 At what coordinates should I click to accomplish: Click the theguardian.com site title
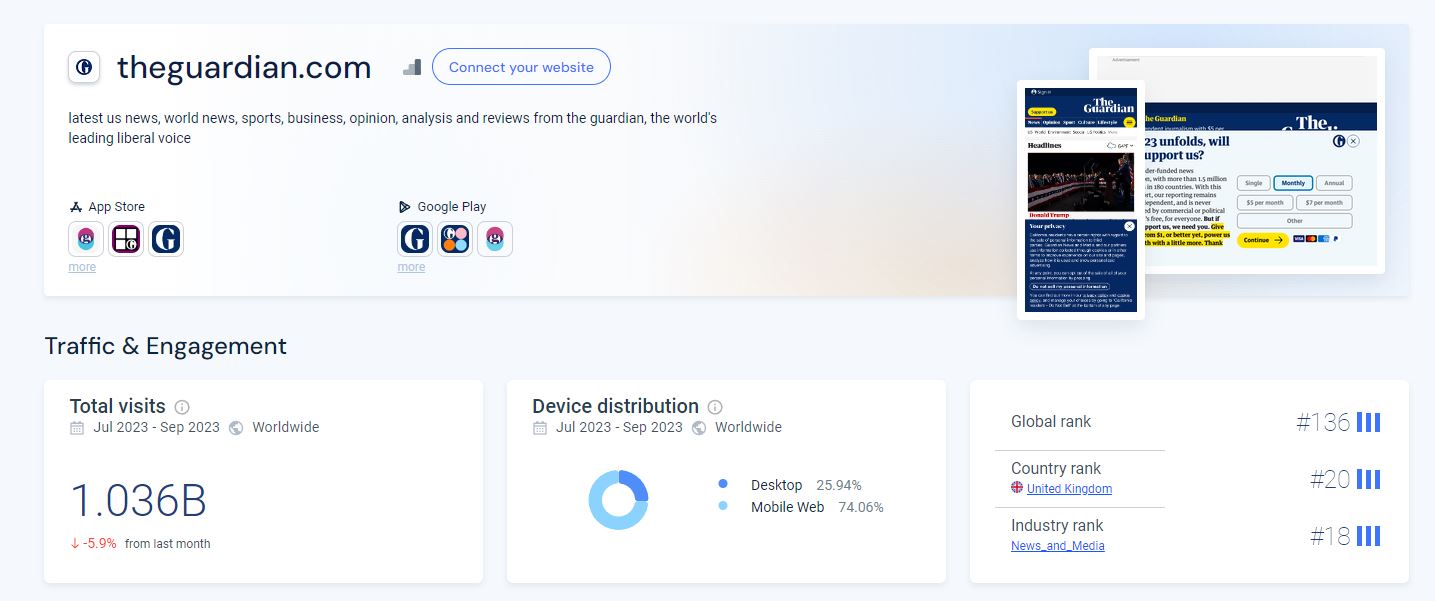click(x=244, y=68)
